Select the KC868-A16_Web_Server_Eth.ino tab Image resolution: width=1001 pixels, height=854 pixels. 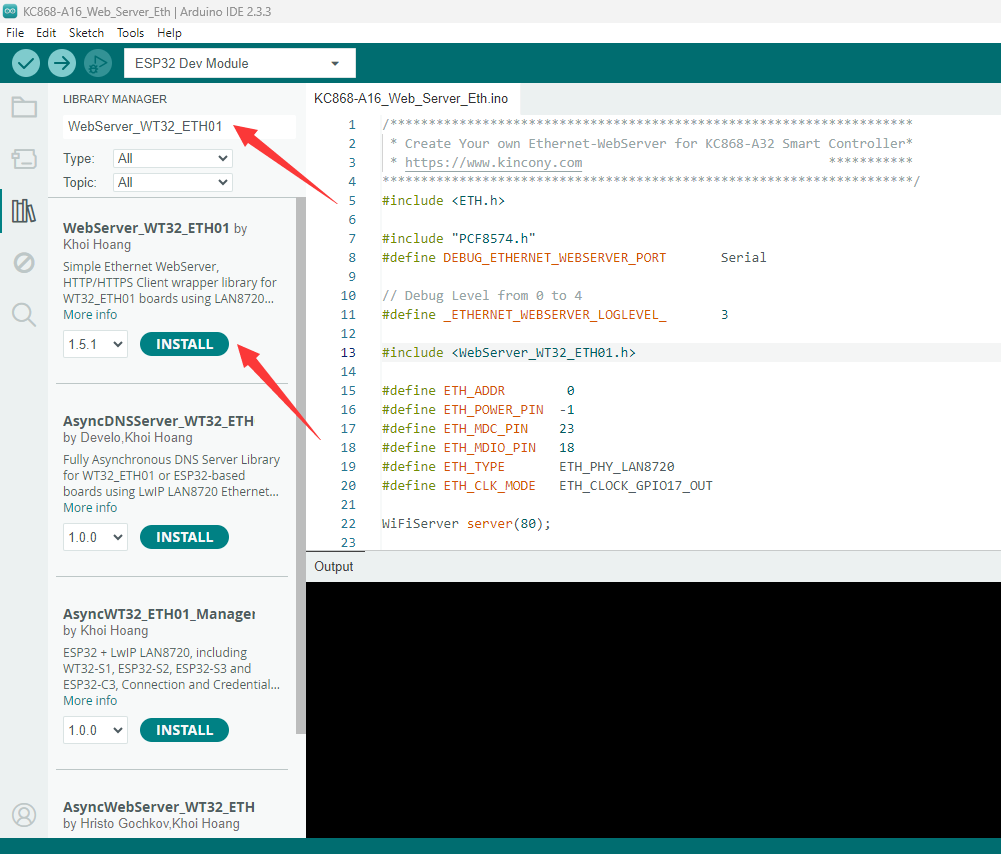pos(411,98)
